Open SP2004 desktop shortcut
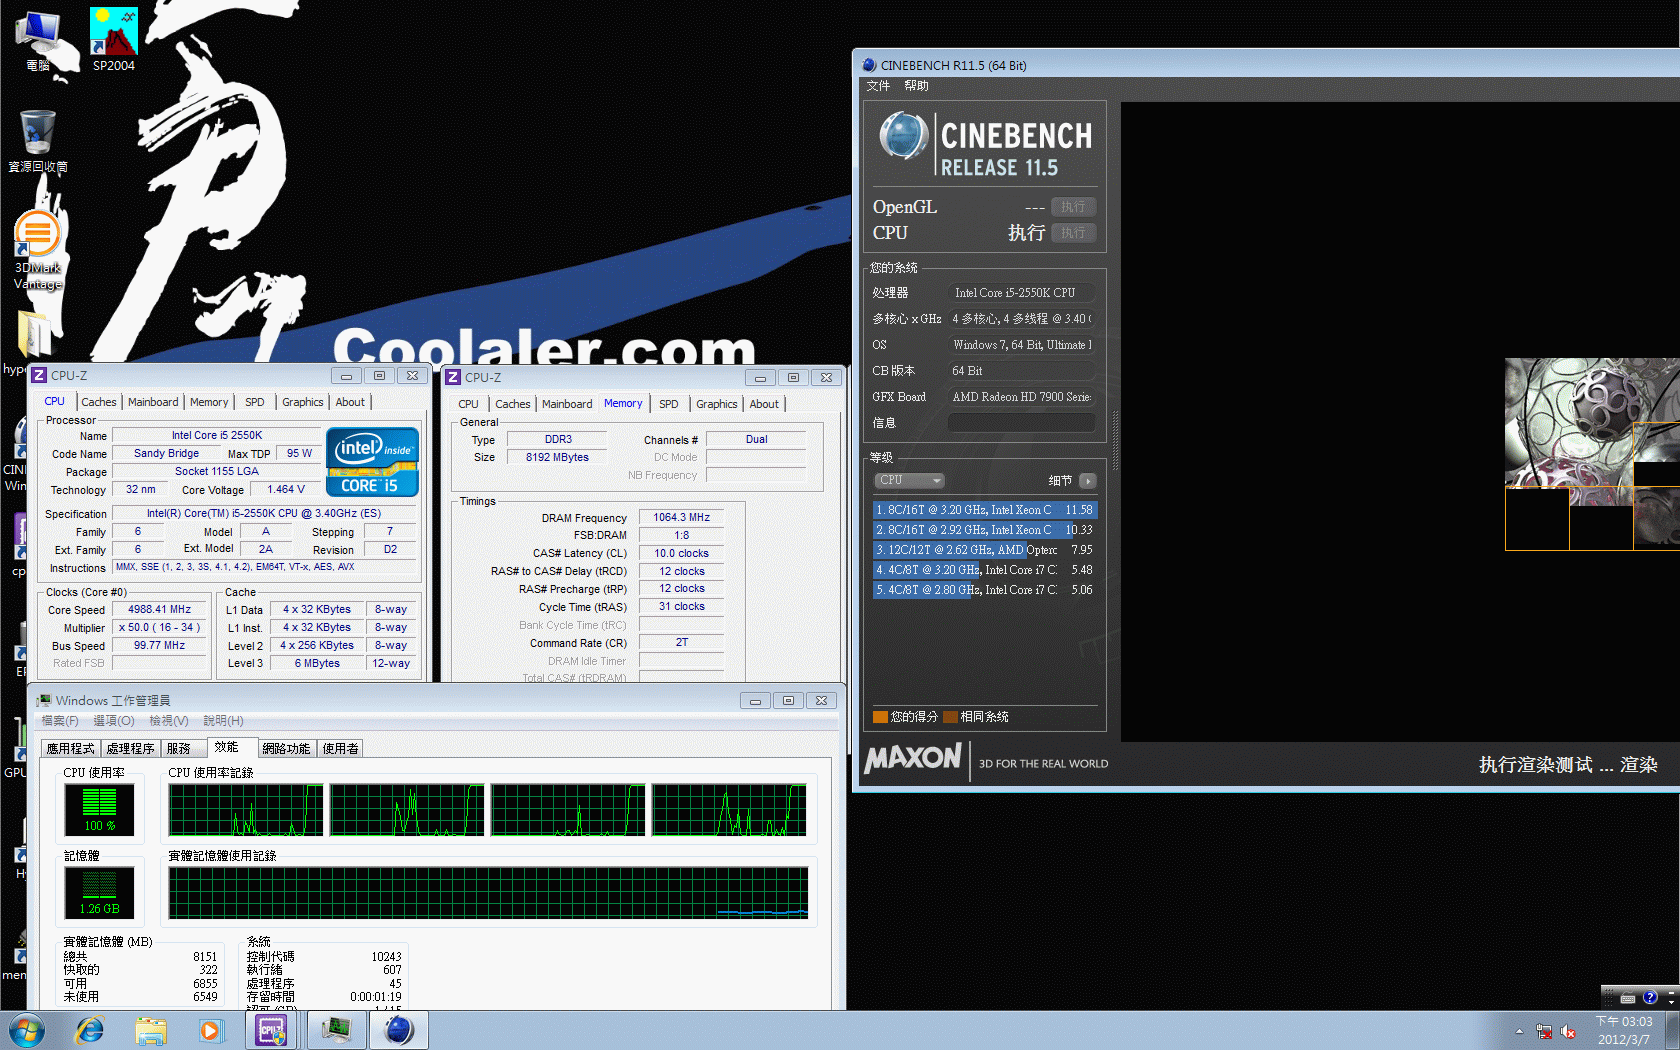 (114, 39)
